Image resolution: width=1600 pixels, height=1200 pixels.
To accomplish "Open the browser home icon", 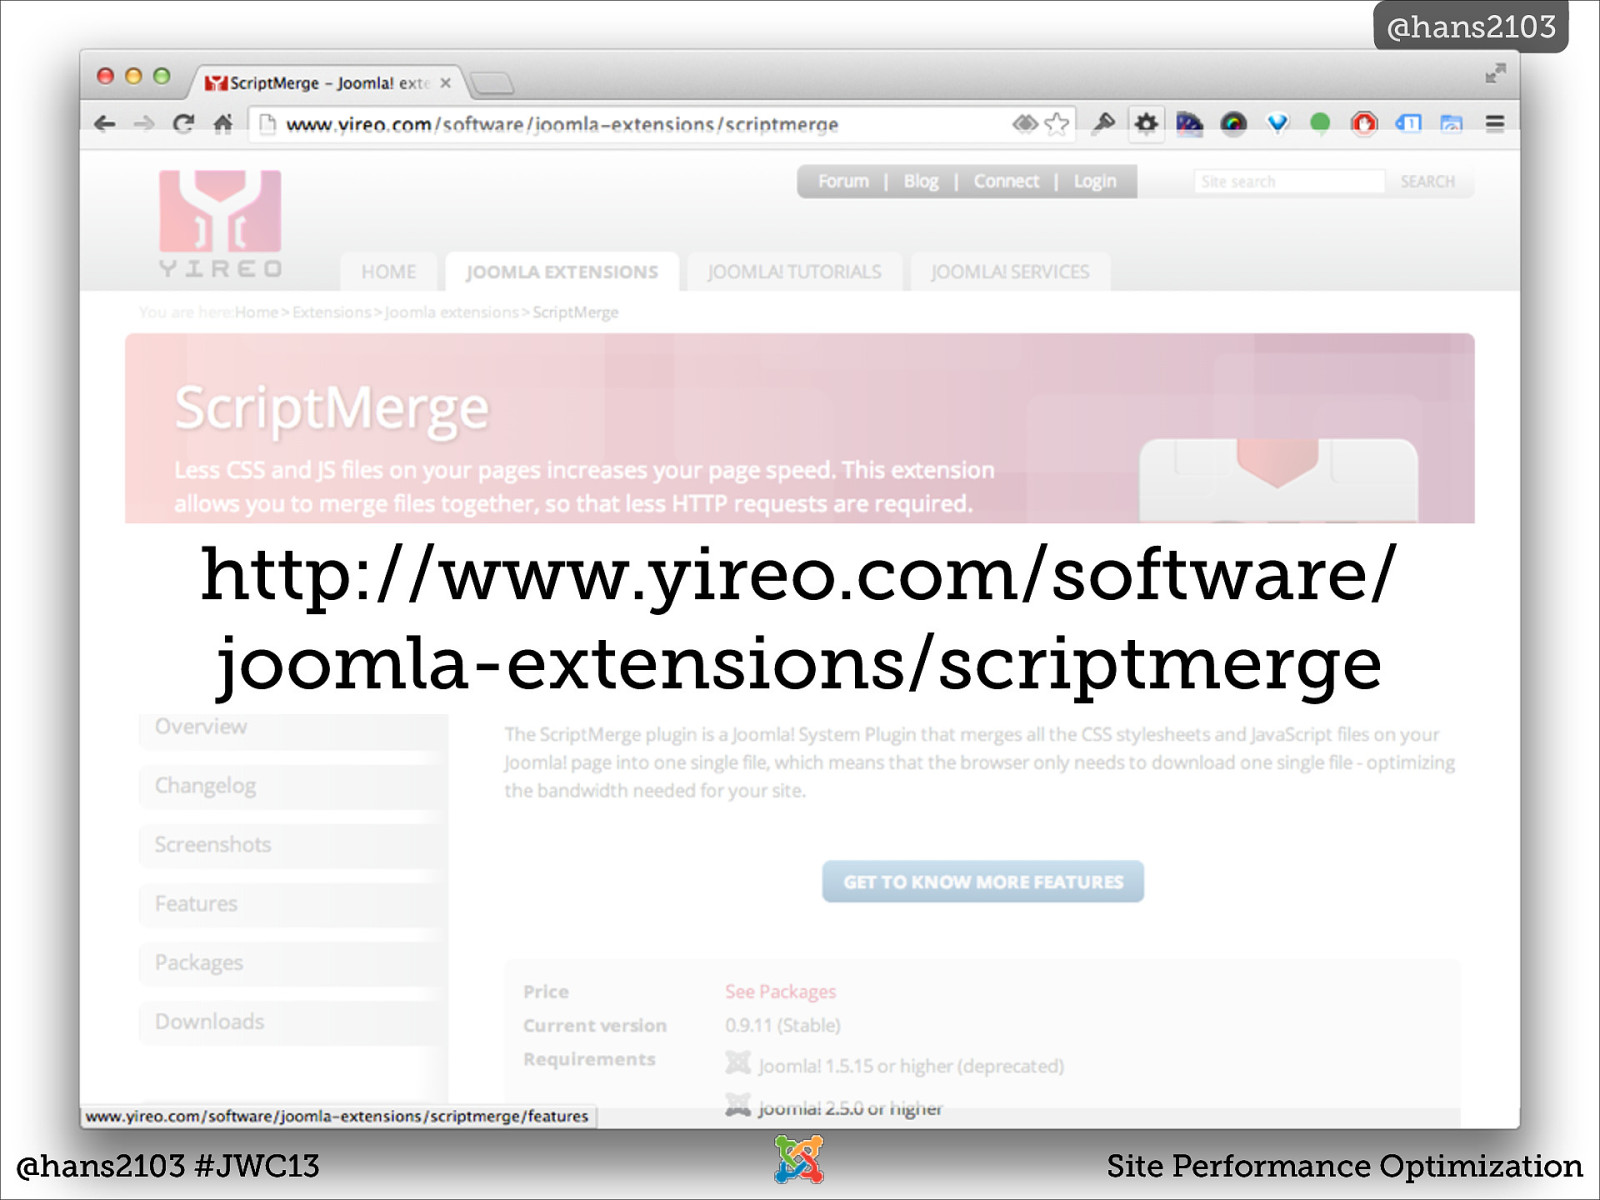I will tap(223, 123).
